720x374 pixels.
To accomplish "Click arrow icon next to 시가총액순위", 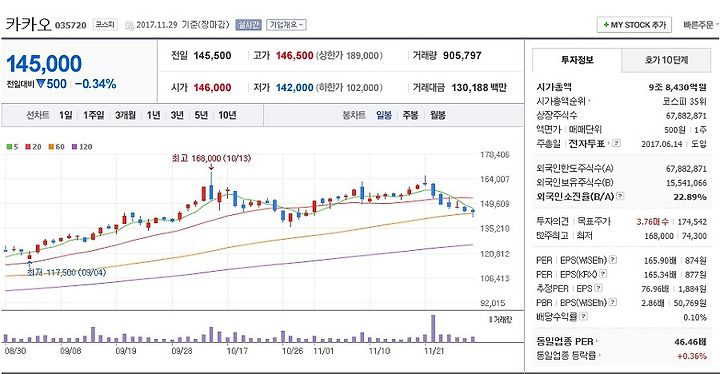I will (x=589, y=101).
